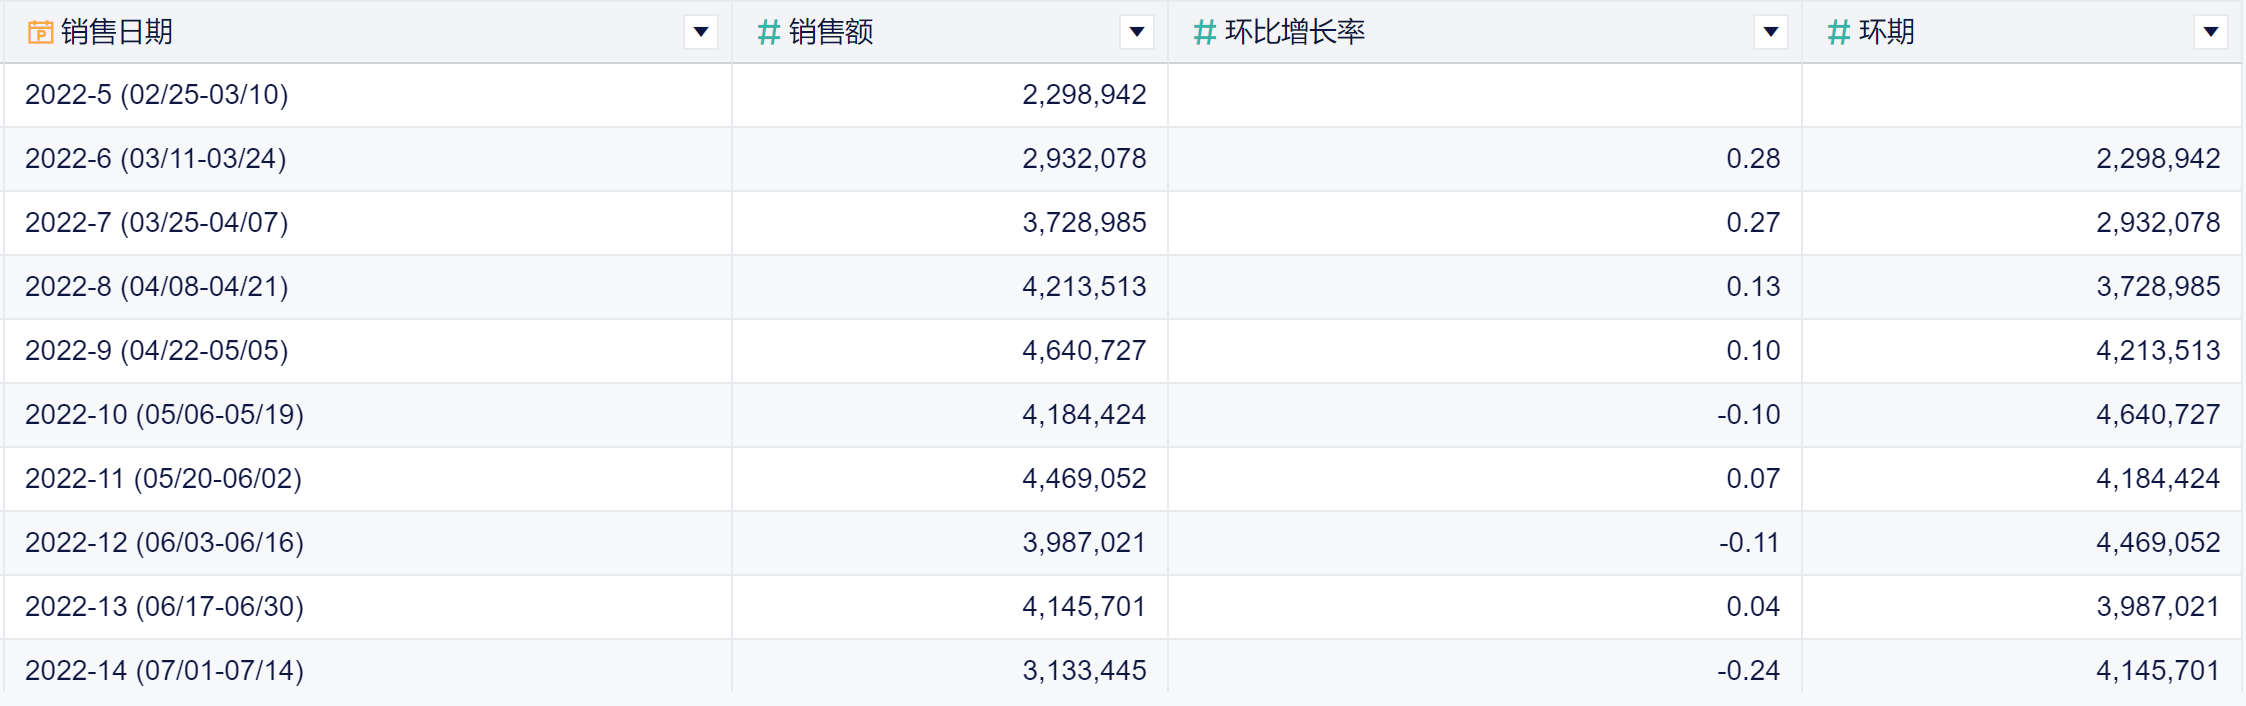Select the 2022-14 (07/01-07/14) date cell
This screenshot has height=706, width=2246.
point(164,670)
